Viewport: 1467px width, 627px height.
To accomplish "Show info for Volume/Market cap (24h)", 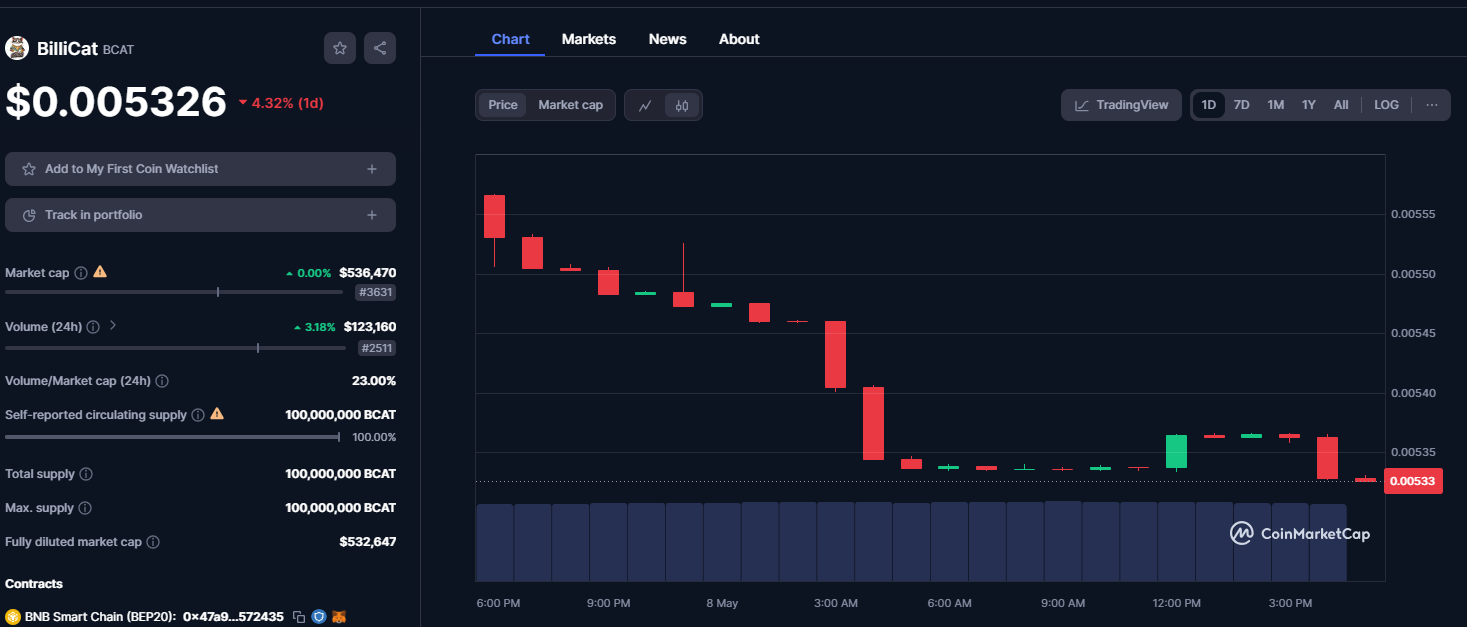I will tap(162, 381).
